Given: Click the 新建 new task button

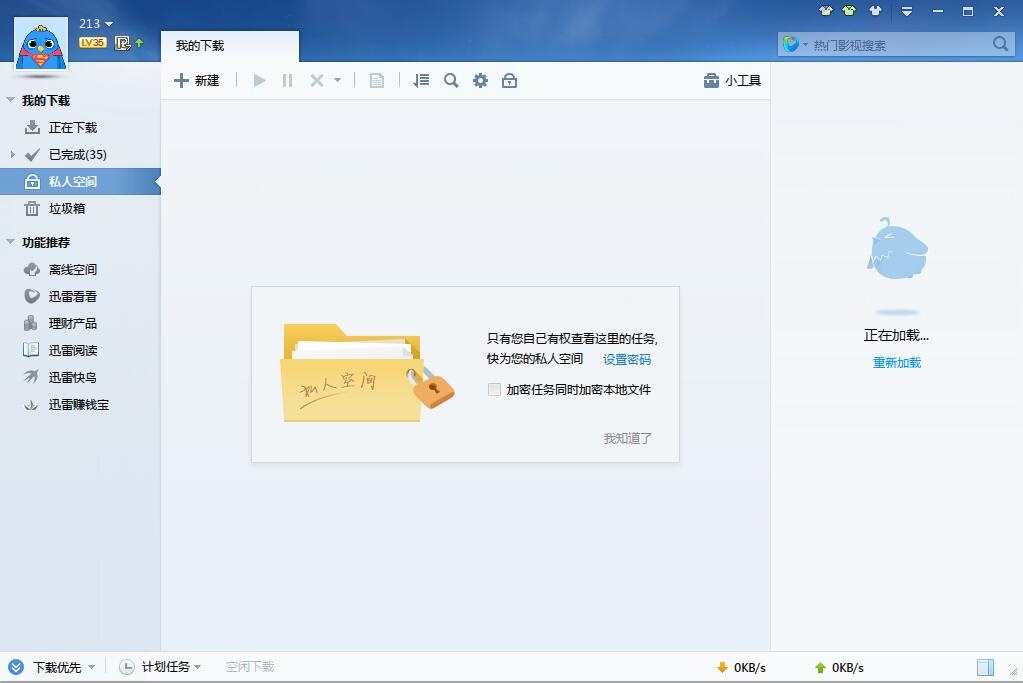Looking at the screenshot, I should pos(196,80).
